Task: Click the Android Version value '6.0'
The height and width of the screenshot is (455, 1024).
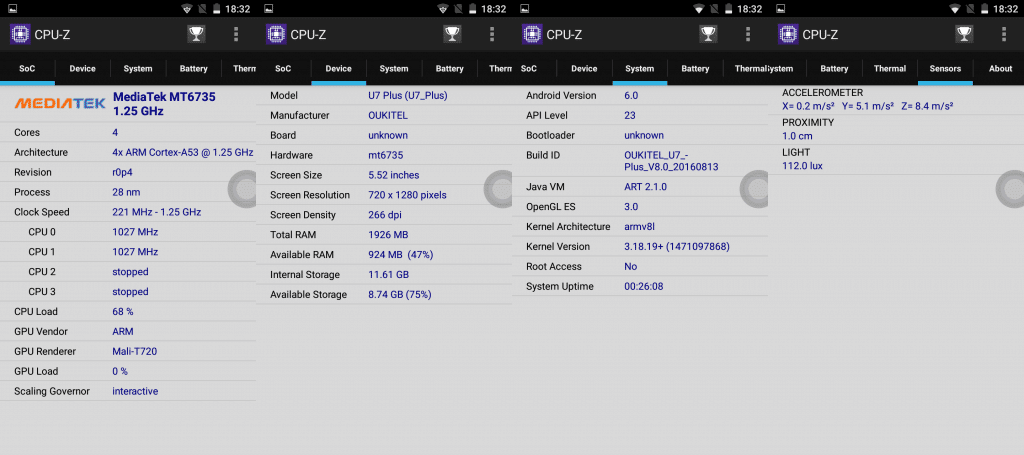Action: click(x=631, y=95)
